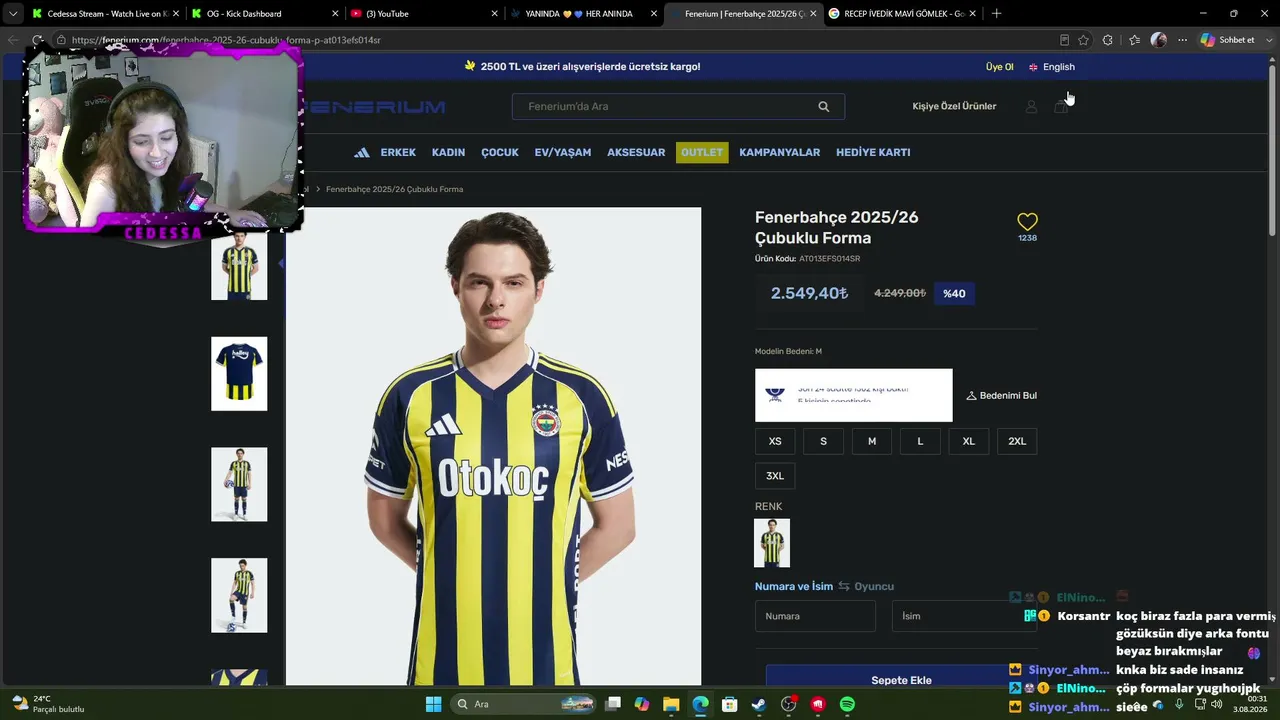Open the HEDİYE KARTI menu item
Screen dimensions: 1280x720
(x=873, y=152)
